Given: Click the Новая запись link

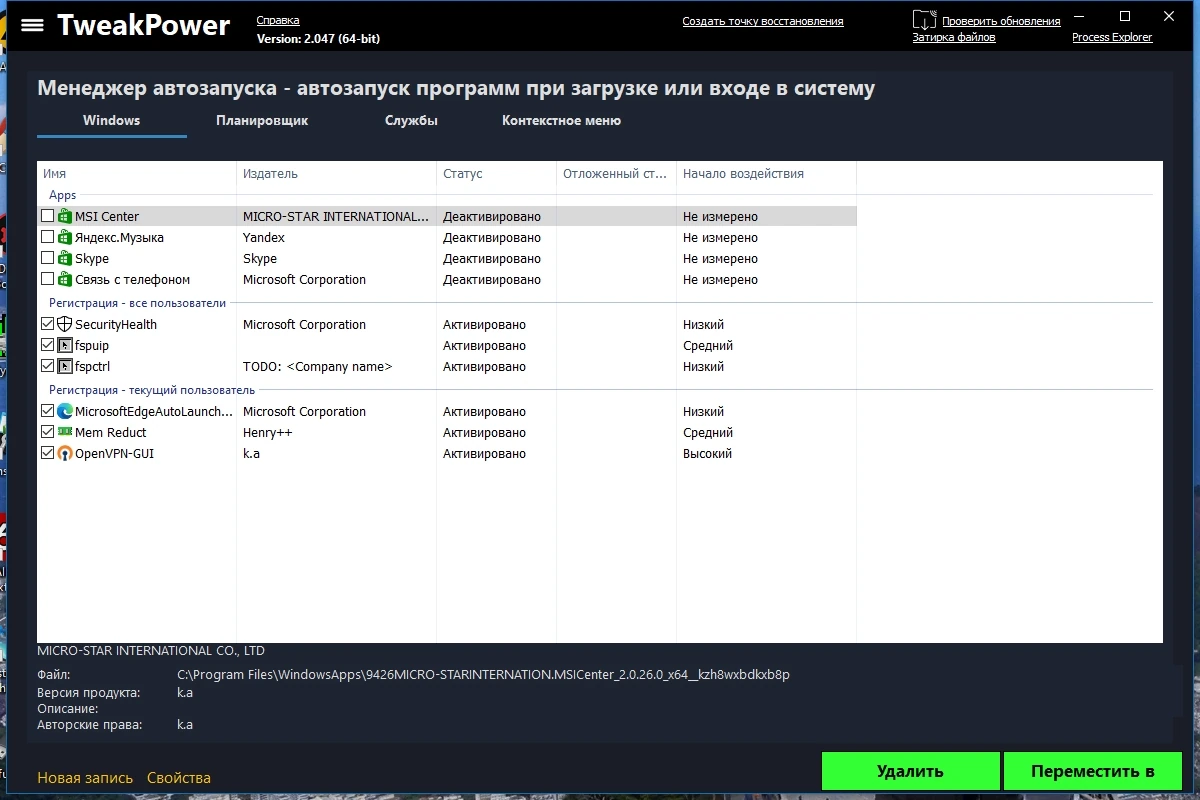Looking at the screenshot, I should point(85,778).
